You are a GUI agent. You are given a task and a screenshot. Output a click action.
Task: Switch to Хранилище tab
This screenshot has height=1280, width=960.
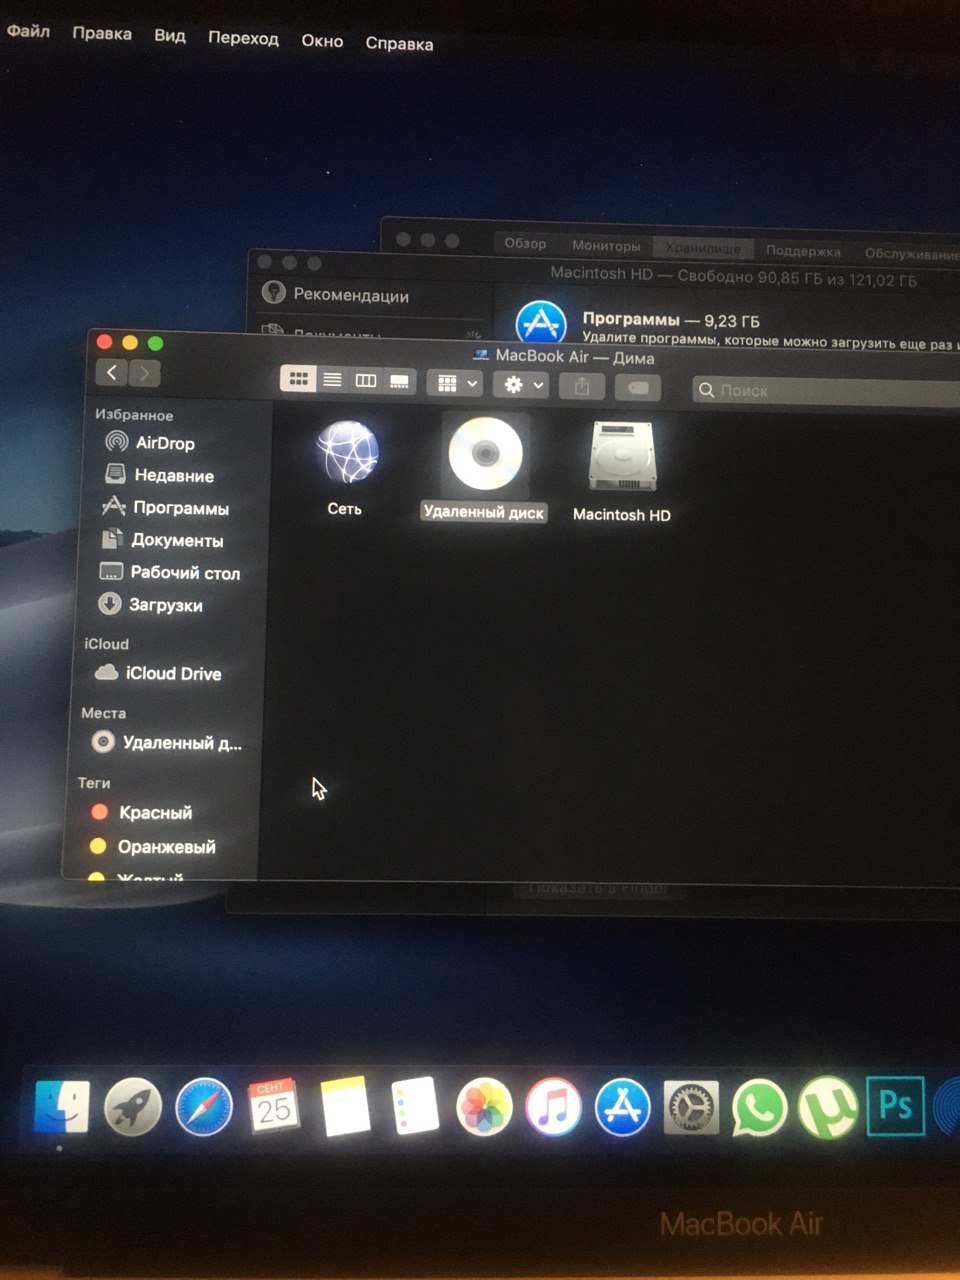click(x=703, y=248)
